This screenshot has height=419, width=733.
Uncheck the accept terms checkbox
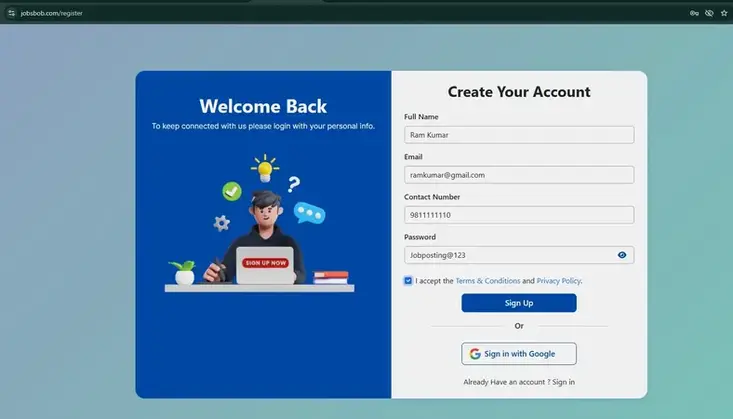point(408,281)
